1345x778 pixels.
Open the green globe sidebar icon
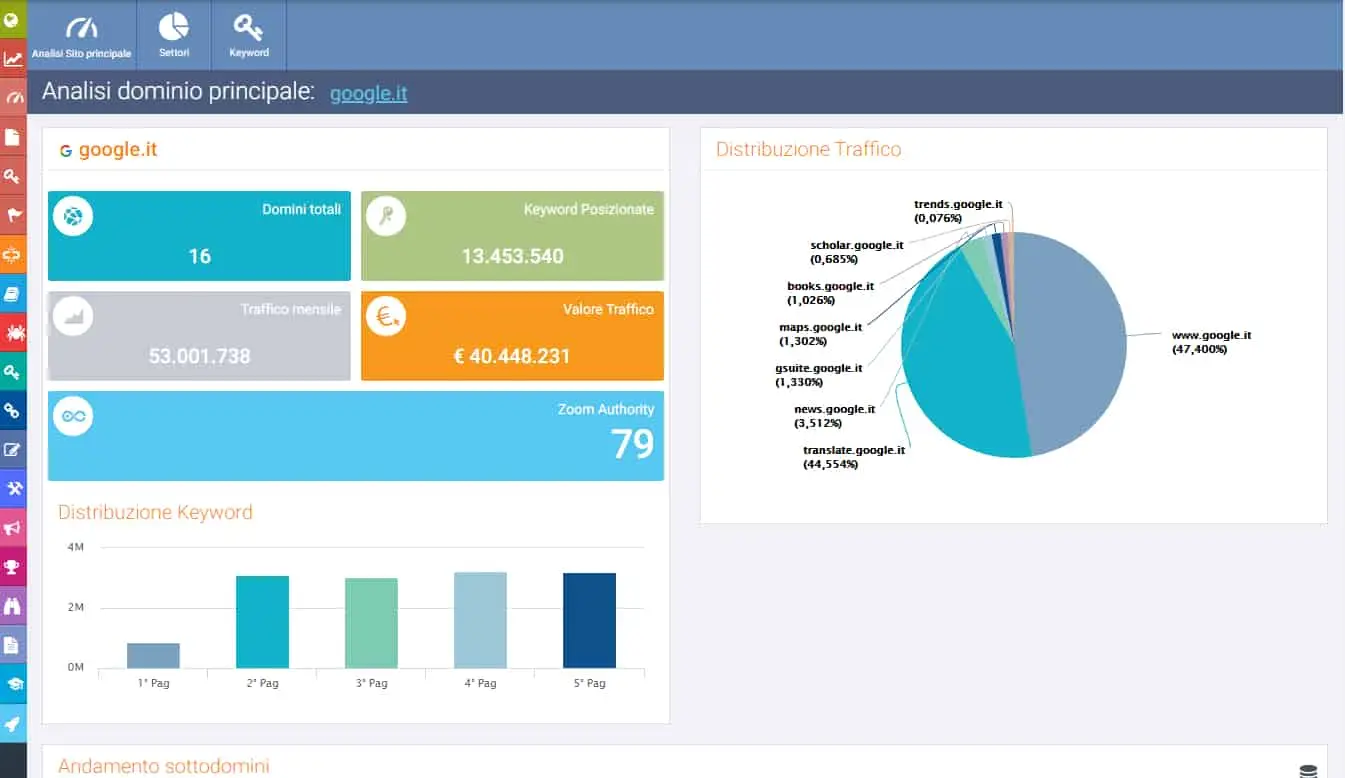click(13, 19)
